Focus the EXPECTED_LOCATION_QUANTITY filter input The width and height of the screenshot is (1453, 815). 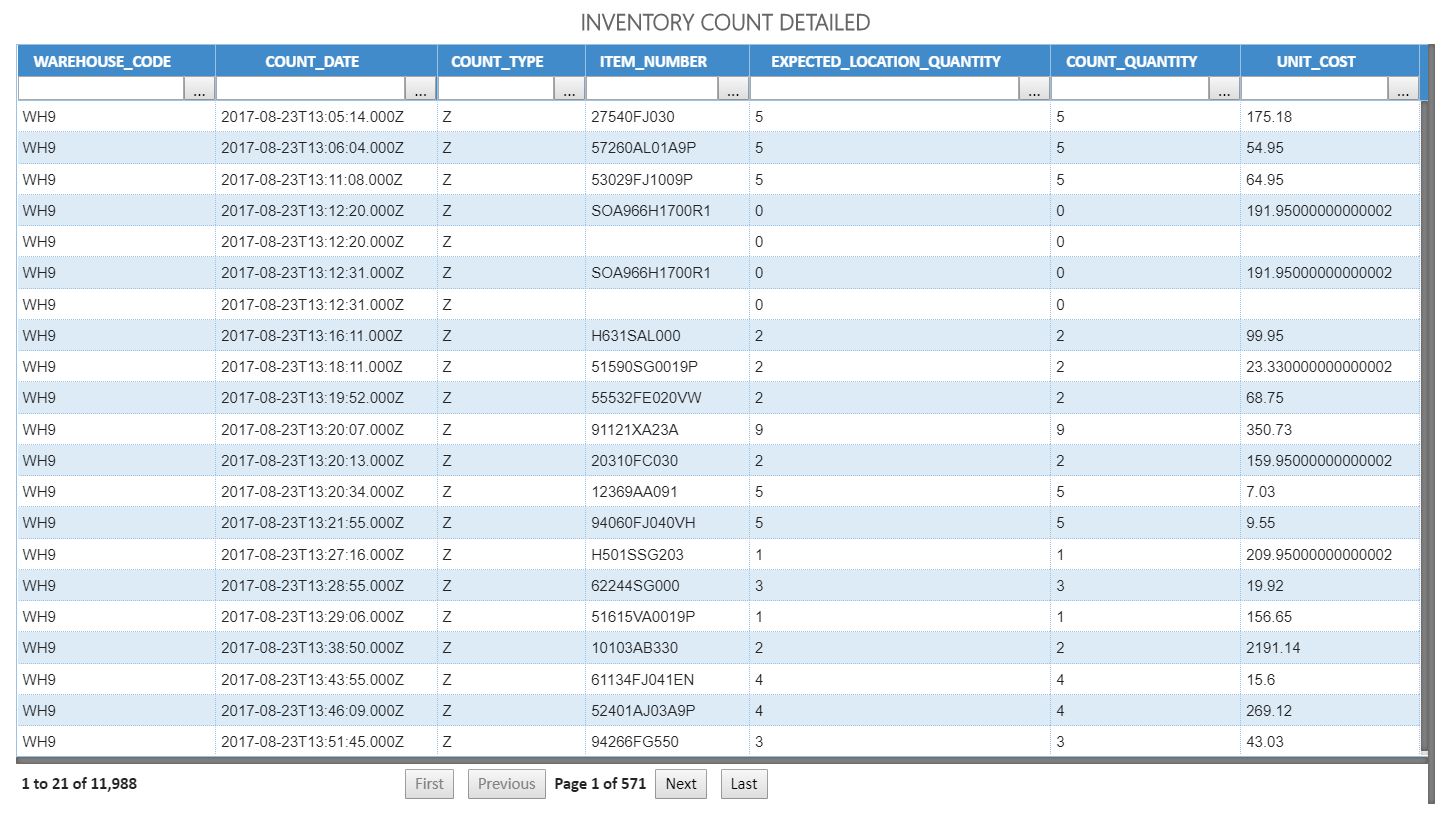[x=884, y=90]
